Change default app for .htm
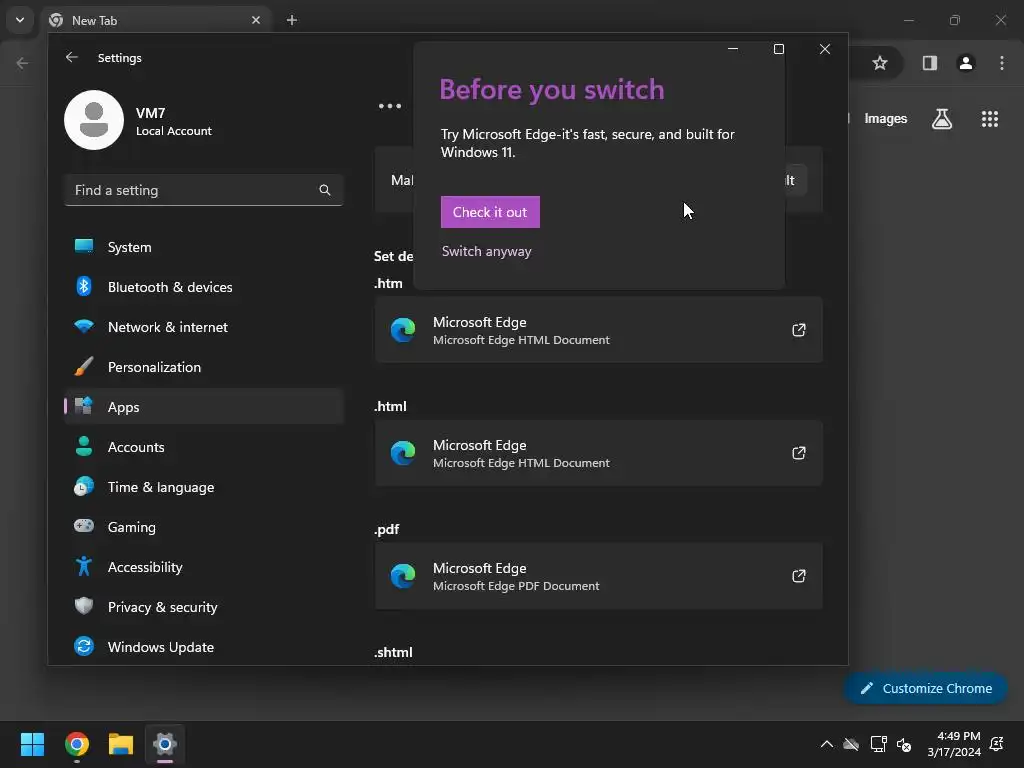 click(598, 330)
